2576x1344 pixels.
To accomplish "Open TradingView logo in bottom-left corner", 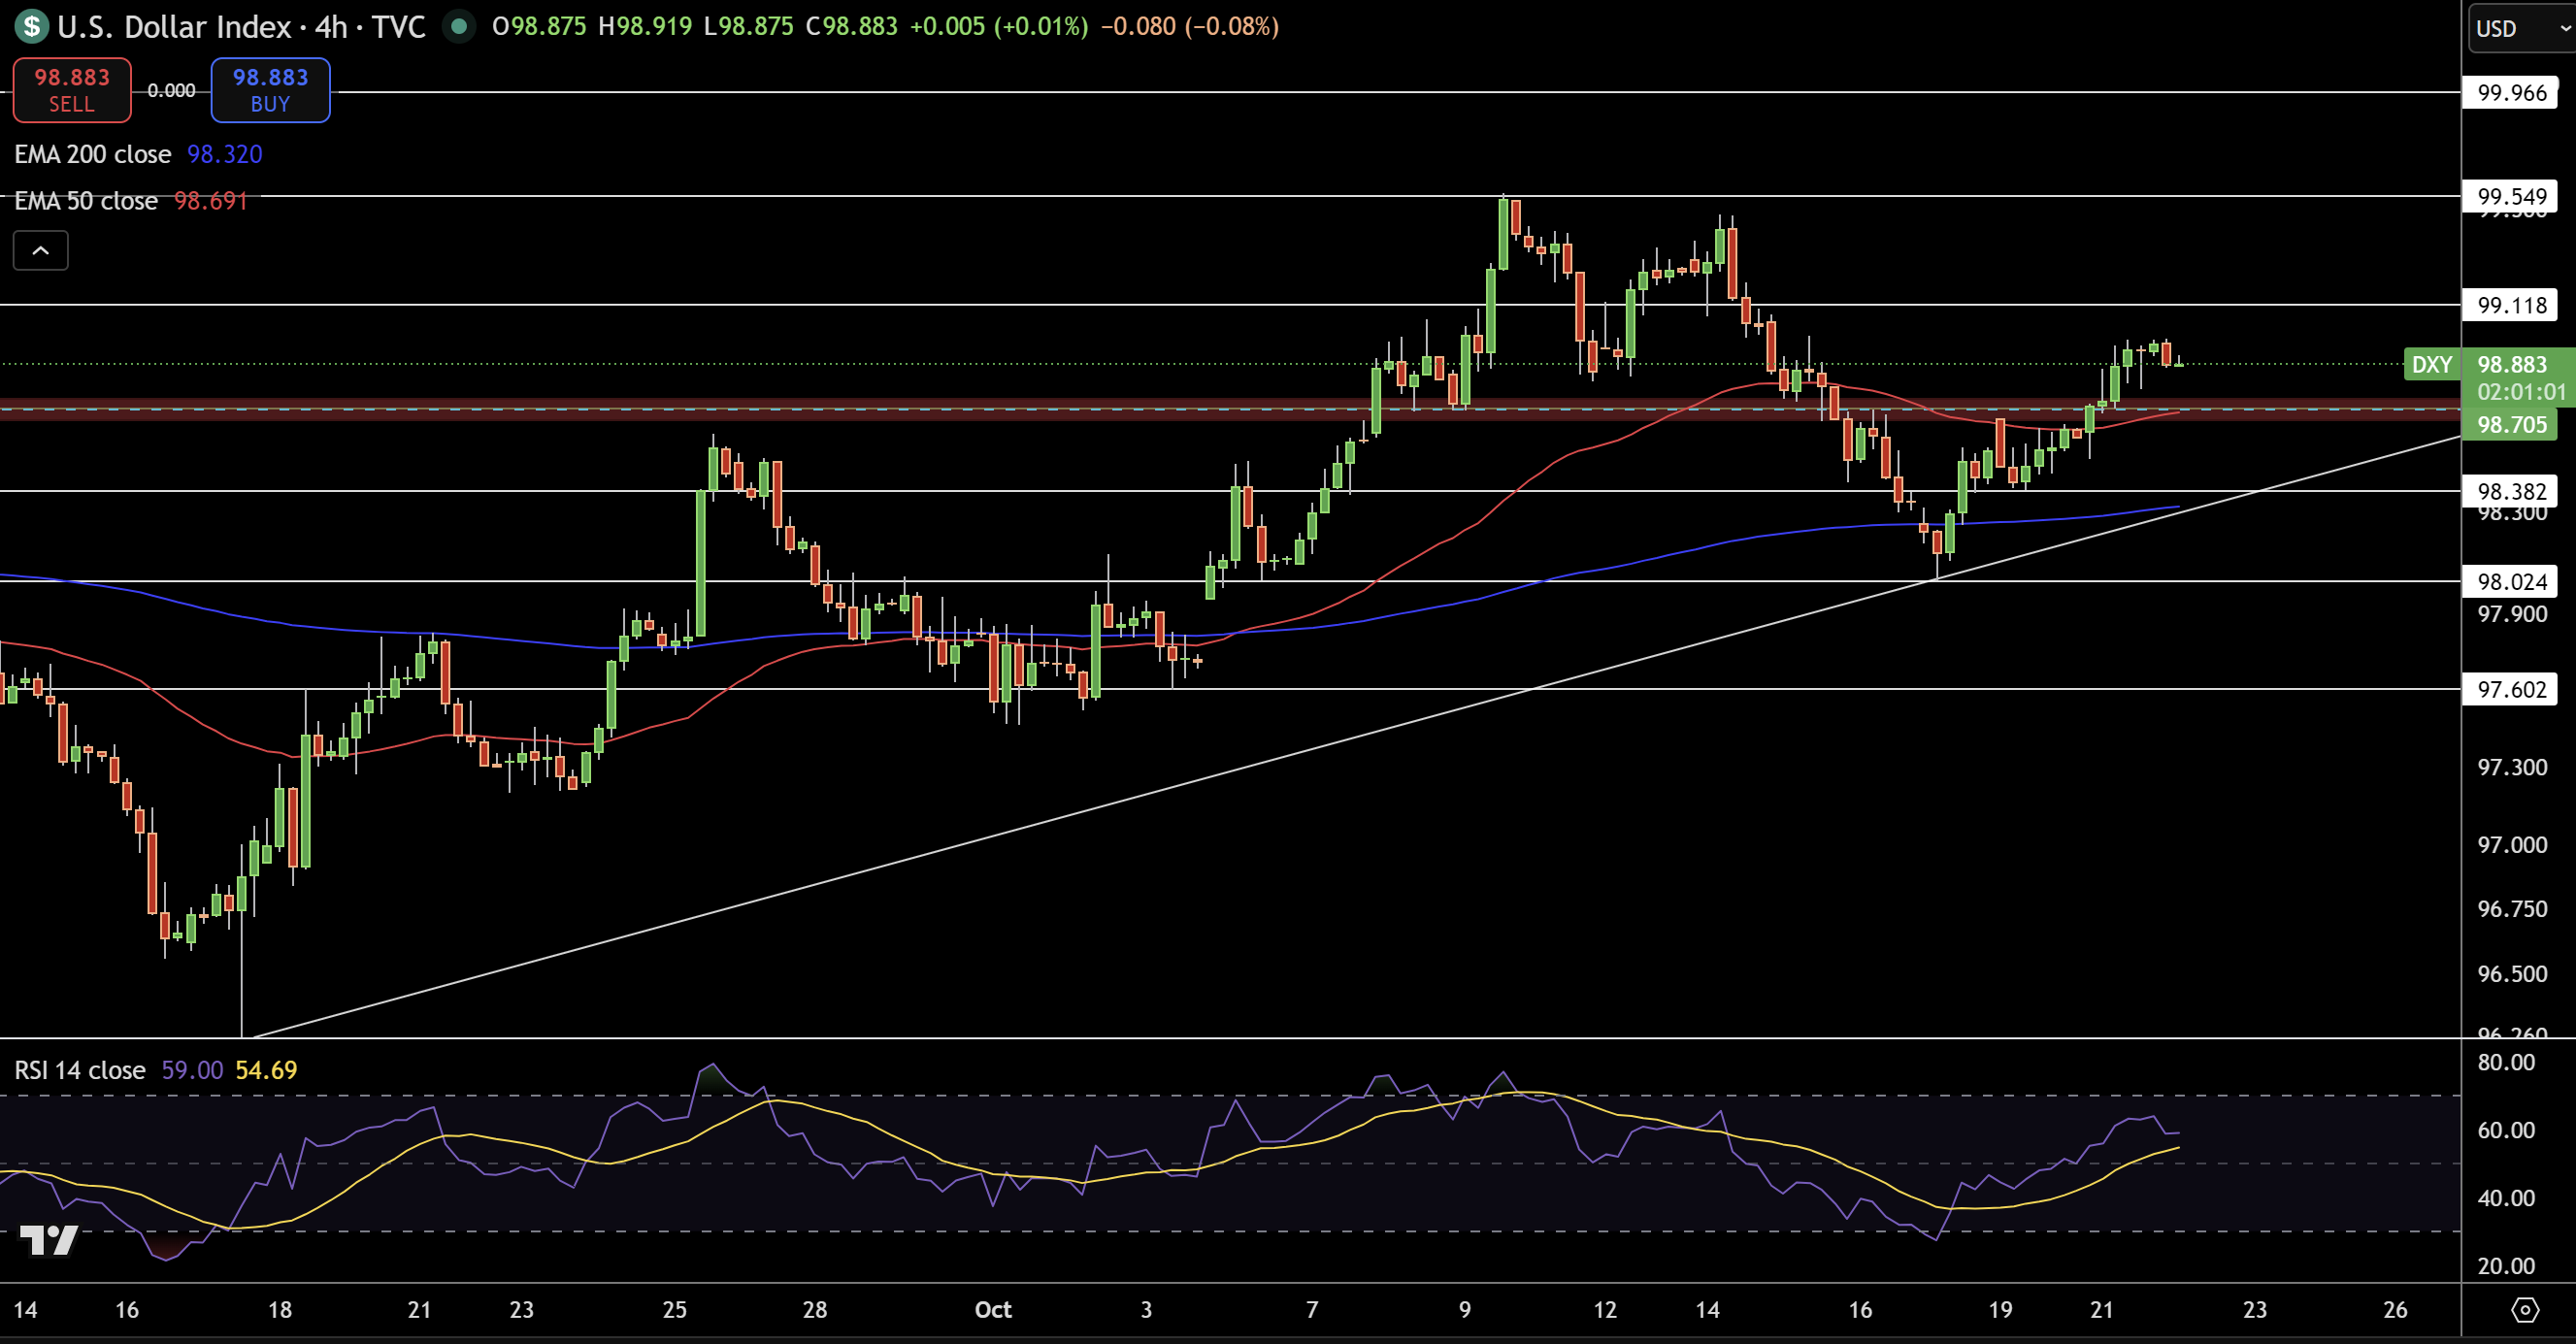I will point(48,1240).
